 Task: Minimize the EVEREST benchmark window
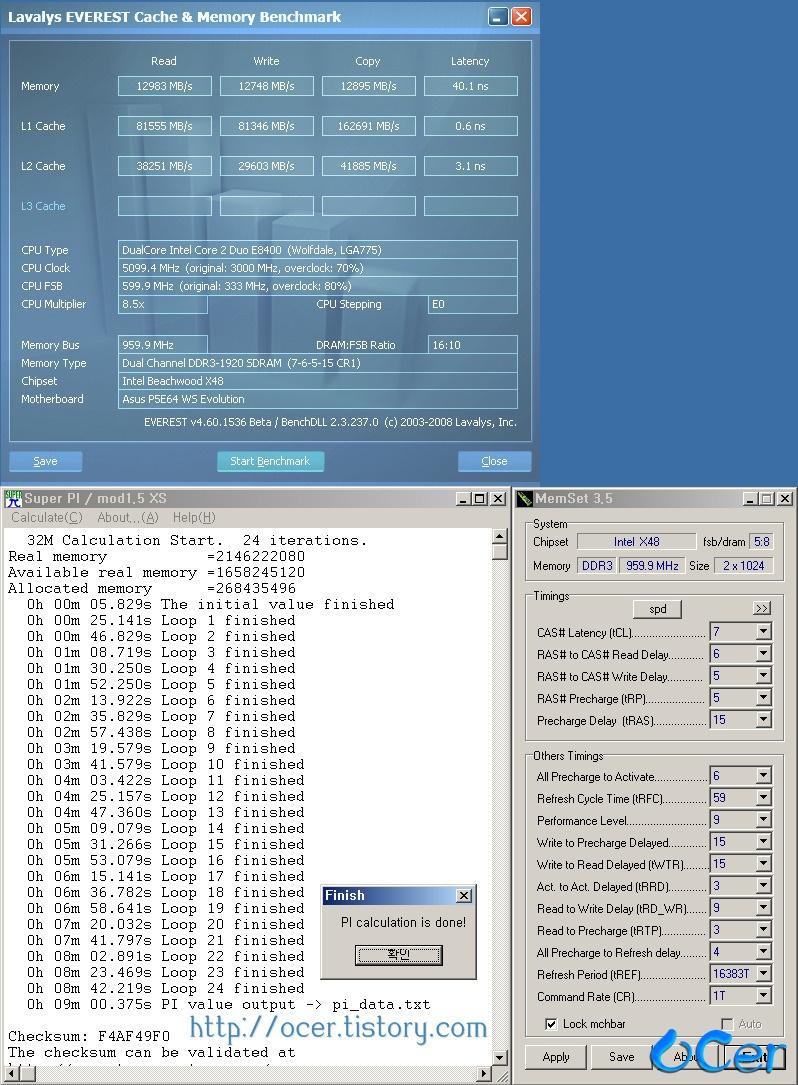[498, 17]
